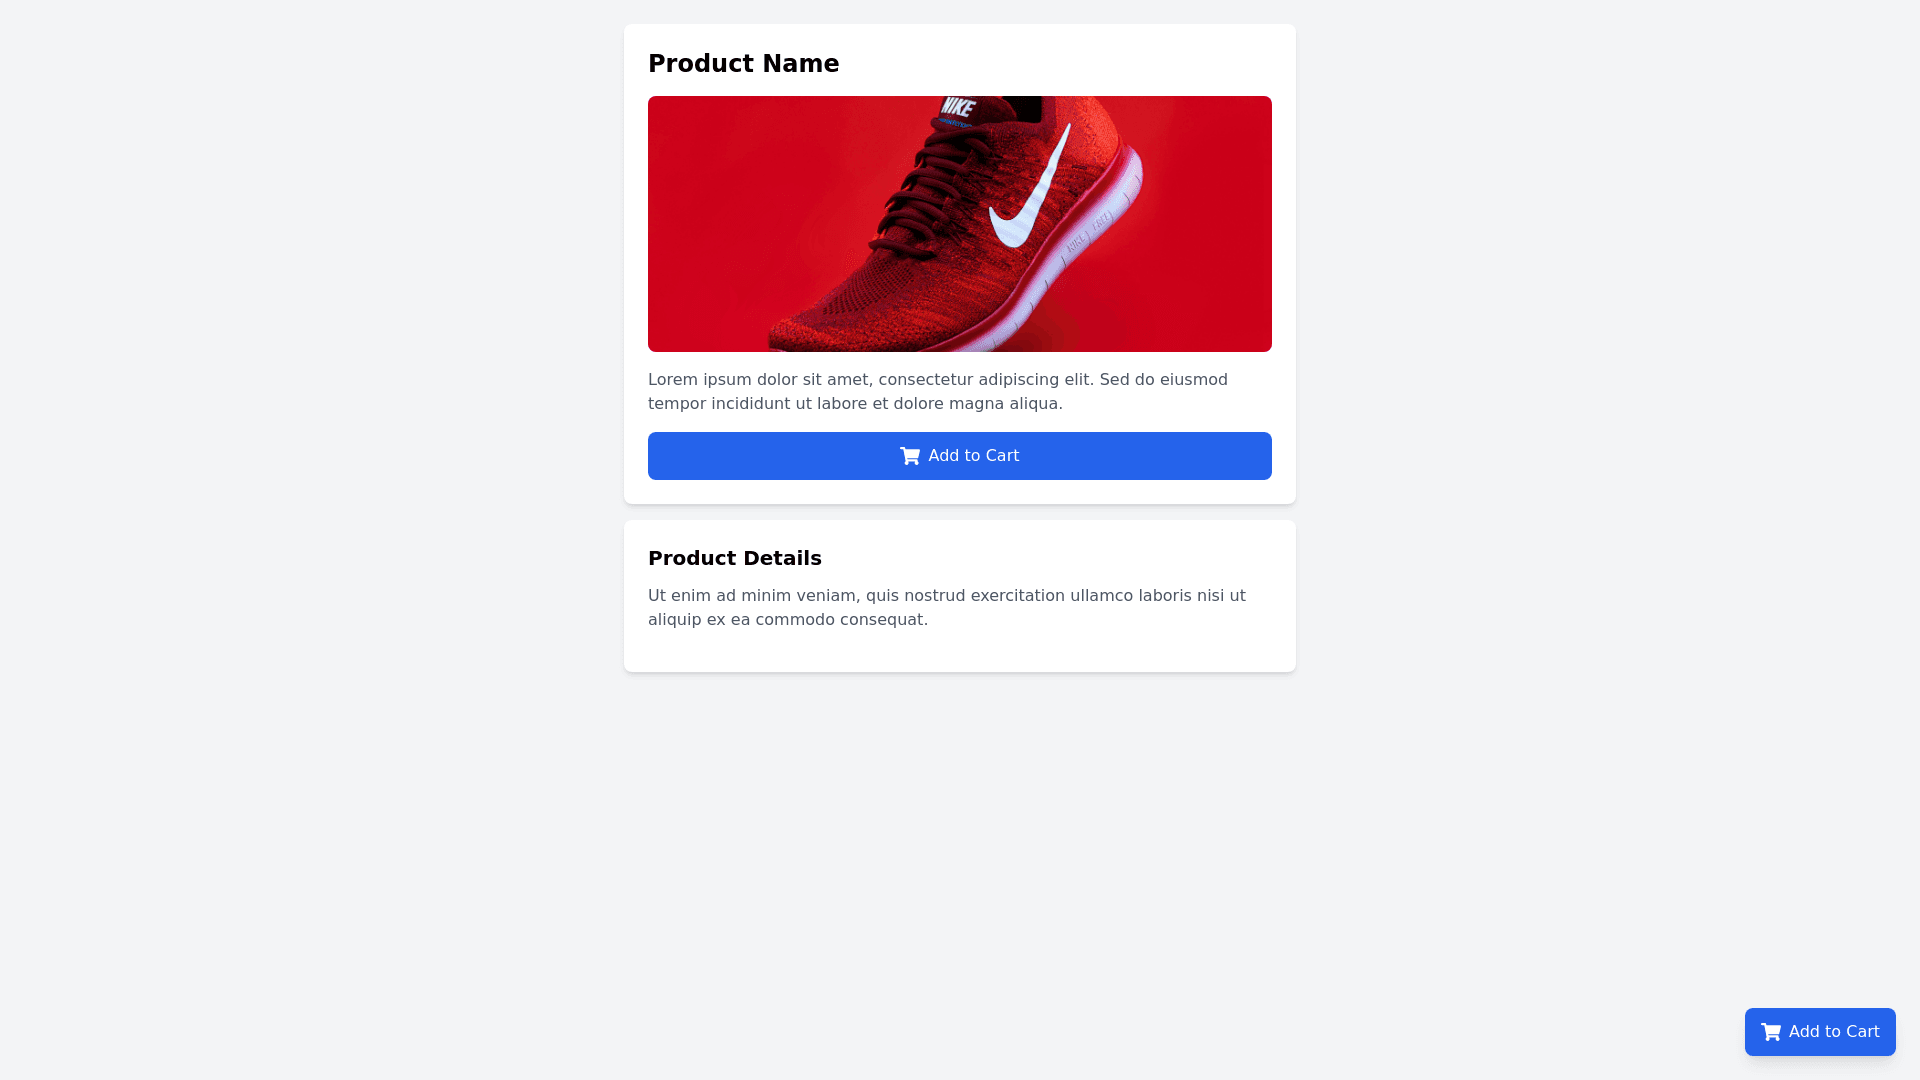This screenshot has width=1920, height=1080.
Task: Click the NIKE label on the shoe tongue
Action: pos(957,107)
